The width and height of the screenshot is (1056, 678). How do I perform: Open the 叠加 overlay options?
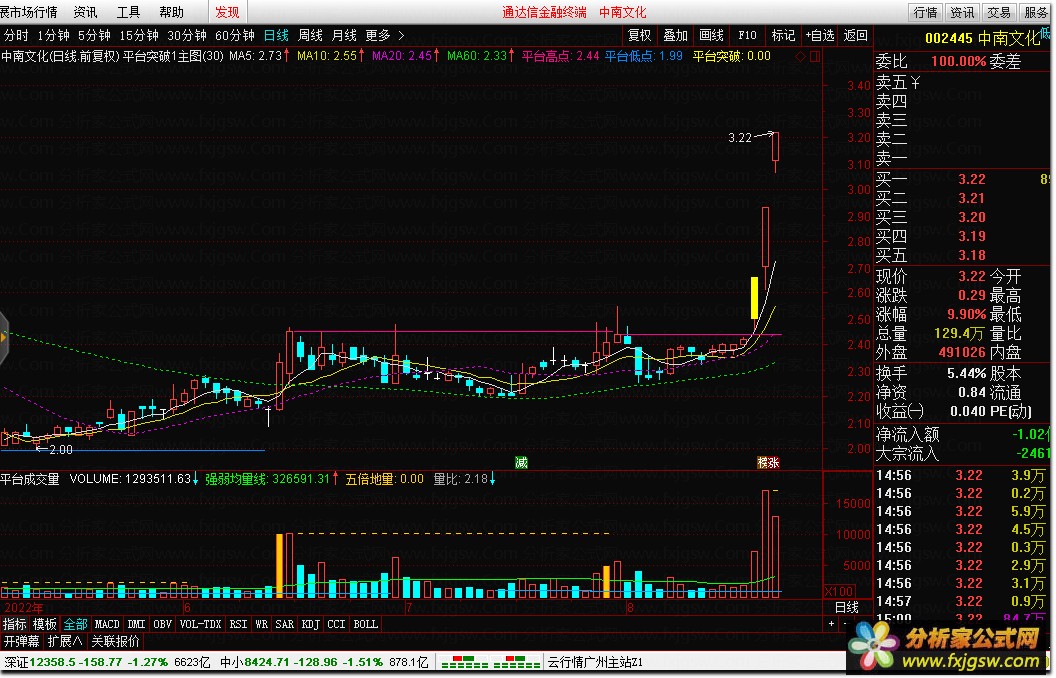(x=675, y=36)
